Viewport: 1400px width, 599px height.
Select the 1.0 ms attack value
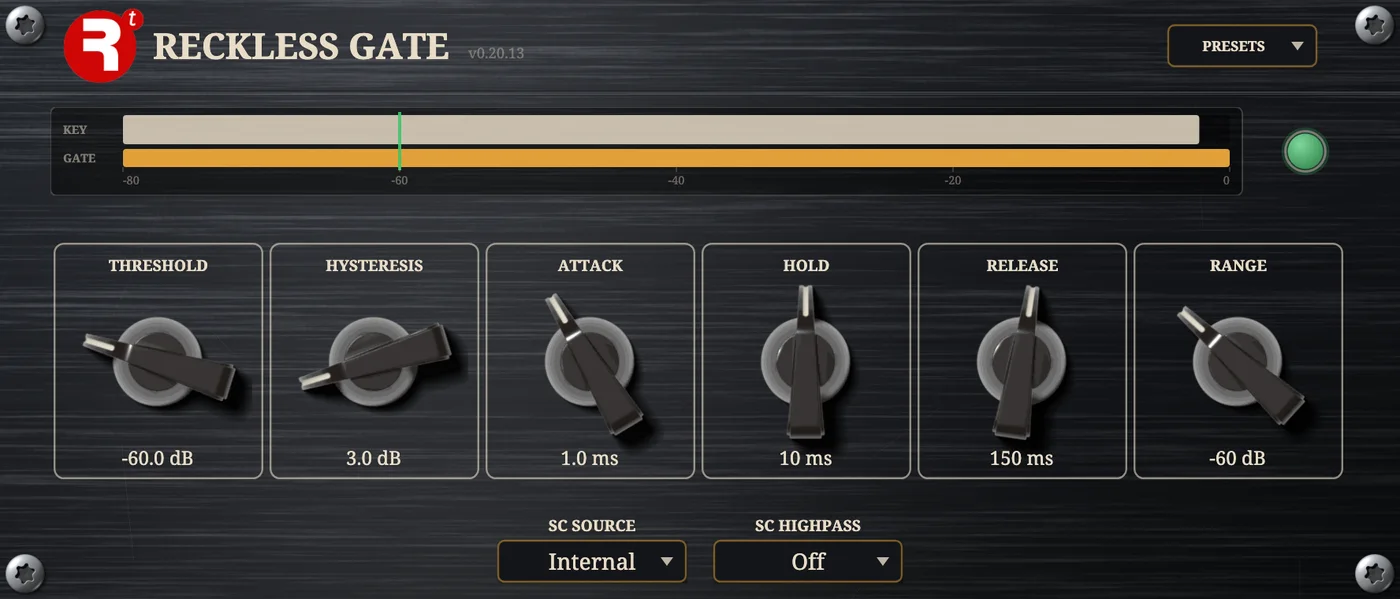[x=590, y=458]
